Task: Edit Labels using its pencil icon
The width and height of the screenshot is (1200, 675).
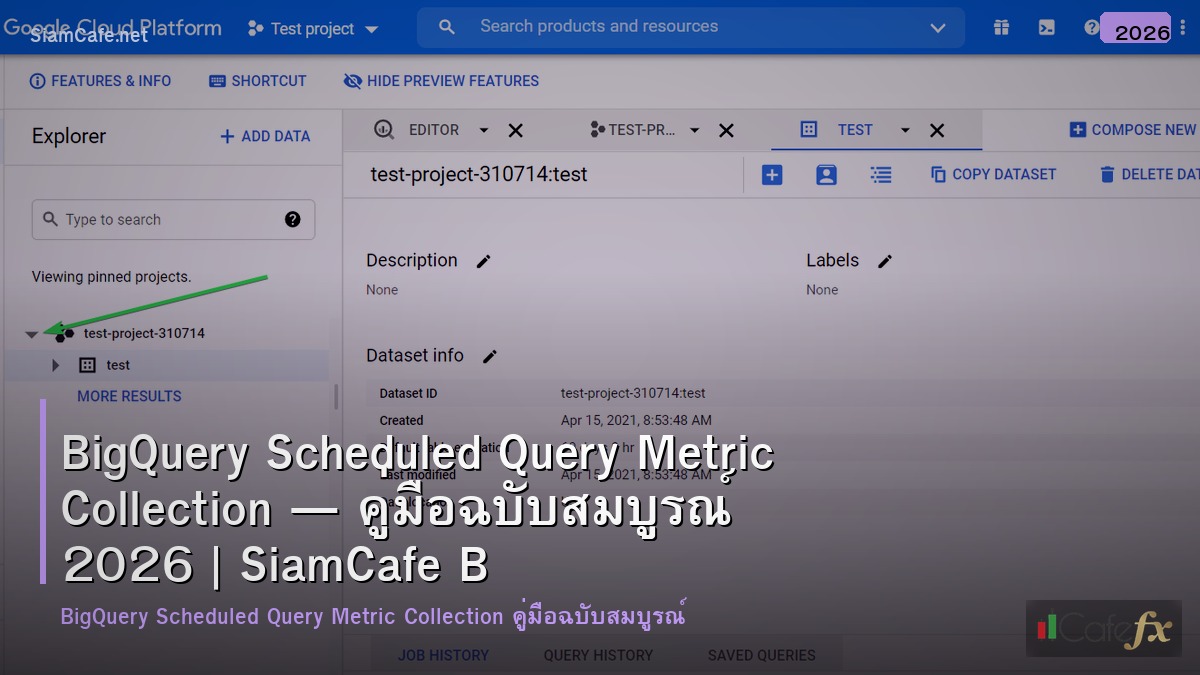Action: [x=884, y=261]
